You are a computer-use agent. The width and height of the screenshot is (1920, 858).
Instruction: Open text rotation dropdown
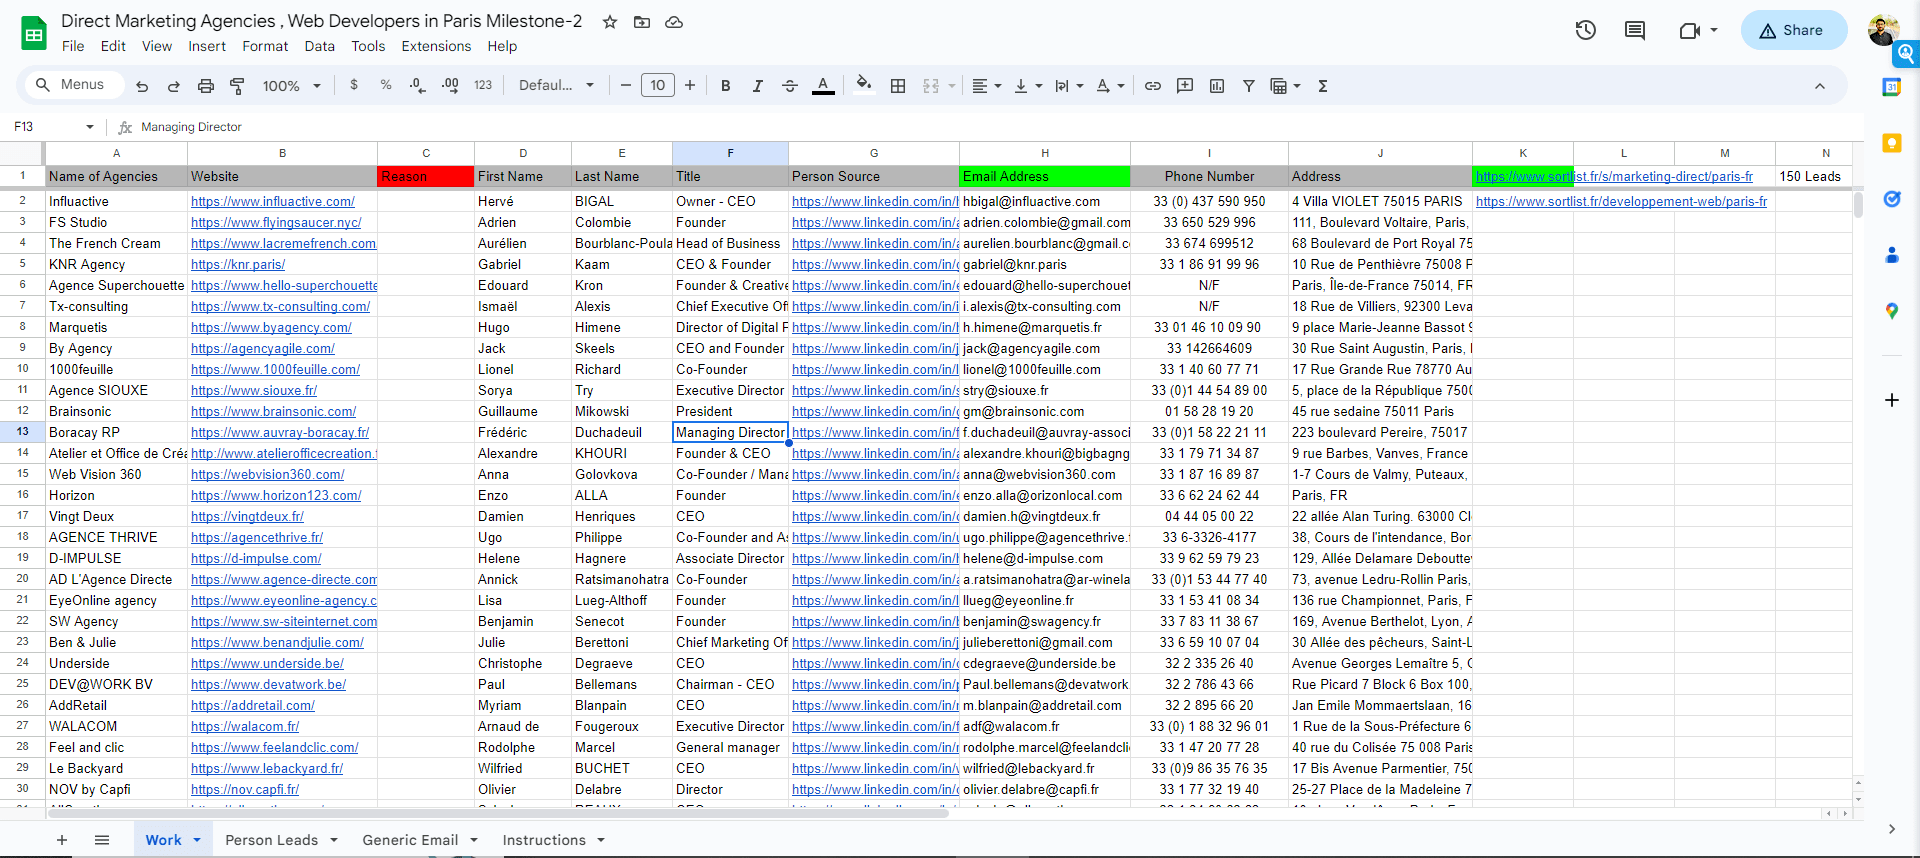pos(1110,86)
